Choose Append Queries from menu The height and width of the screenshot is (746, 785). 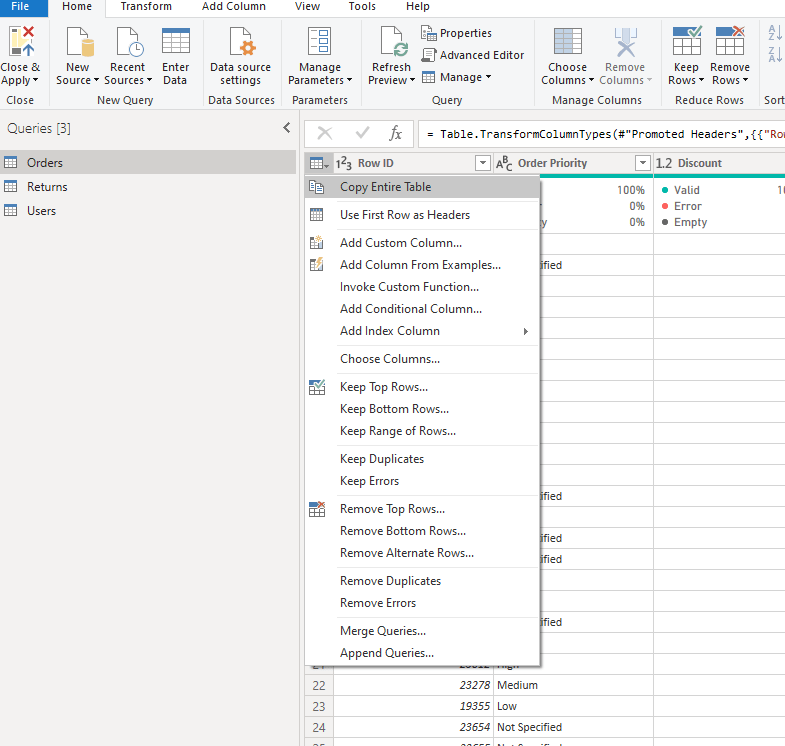click(x=422, y=654)
